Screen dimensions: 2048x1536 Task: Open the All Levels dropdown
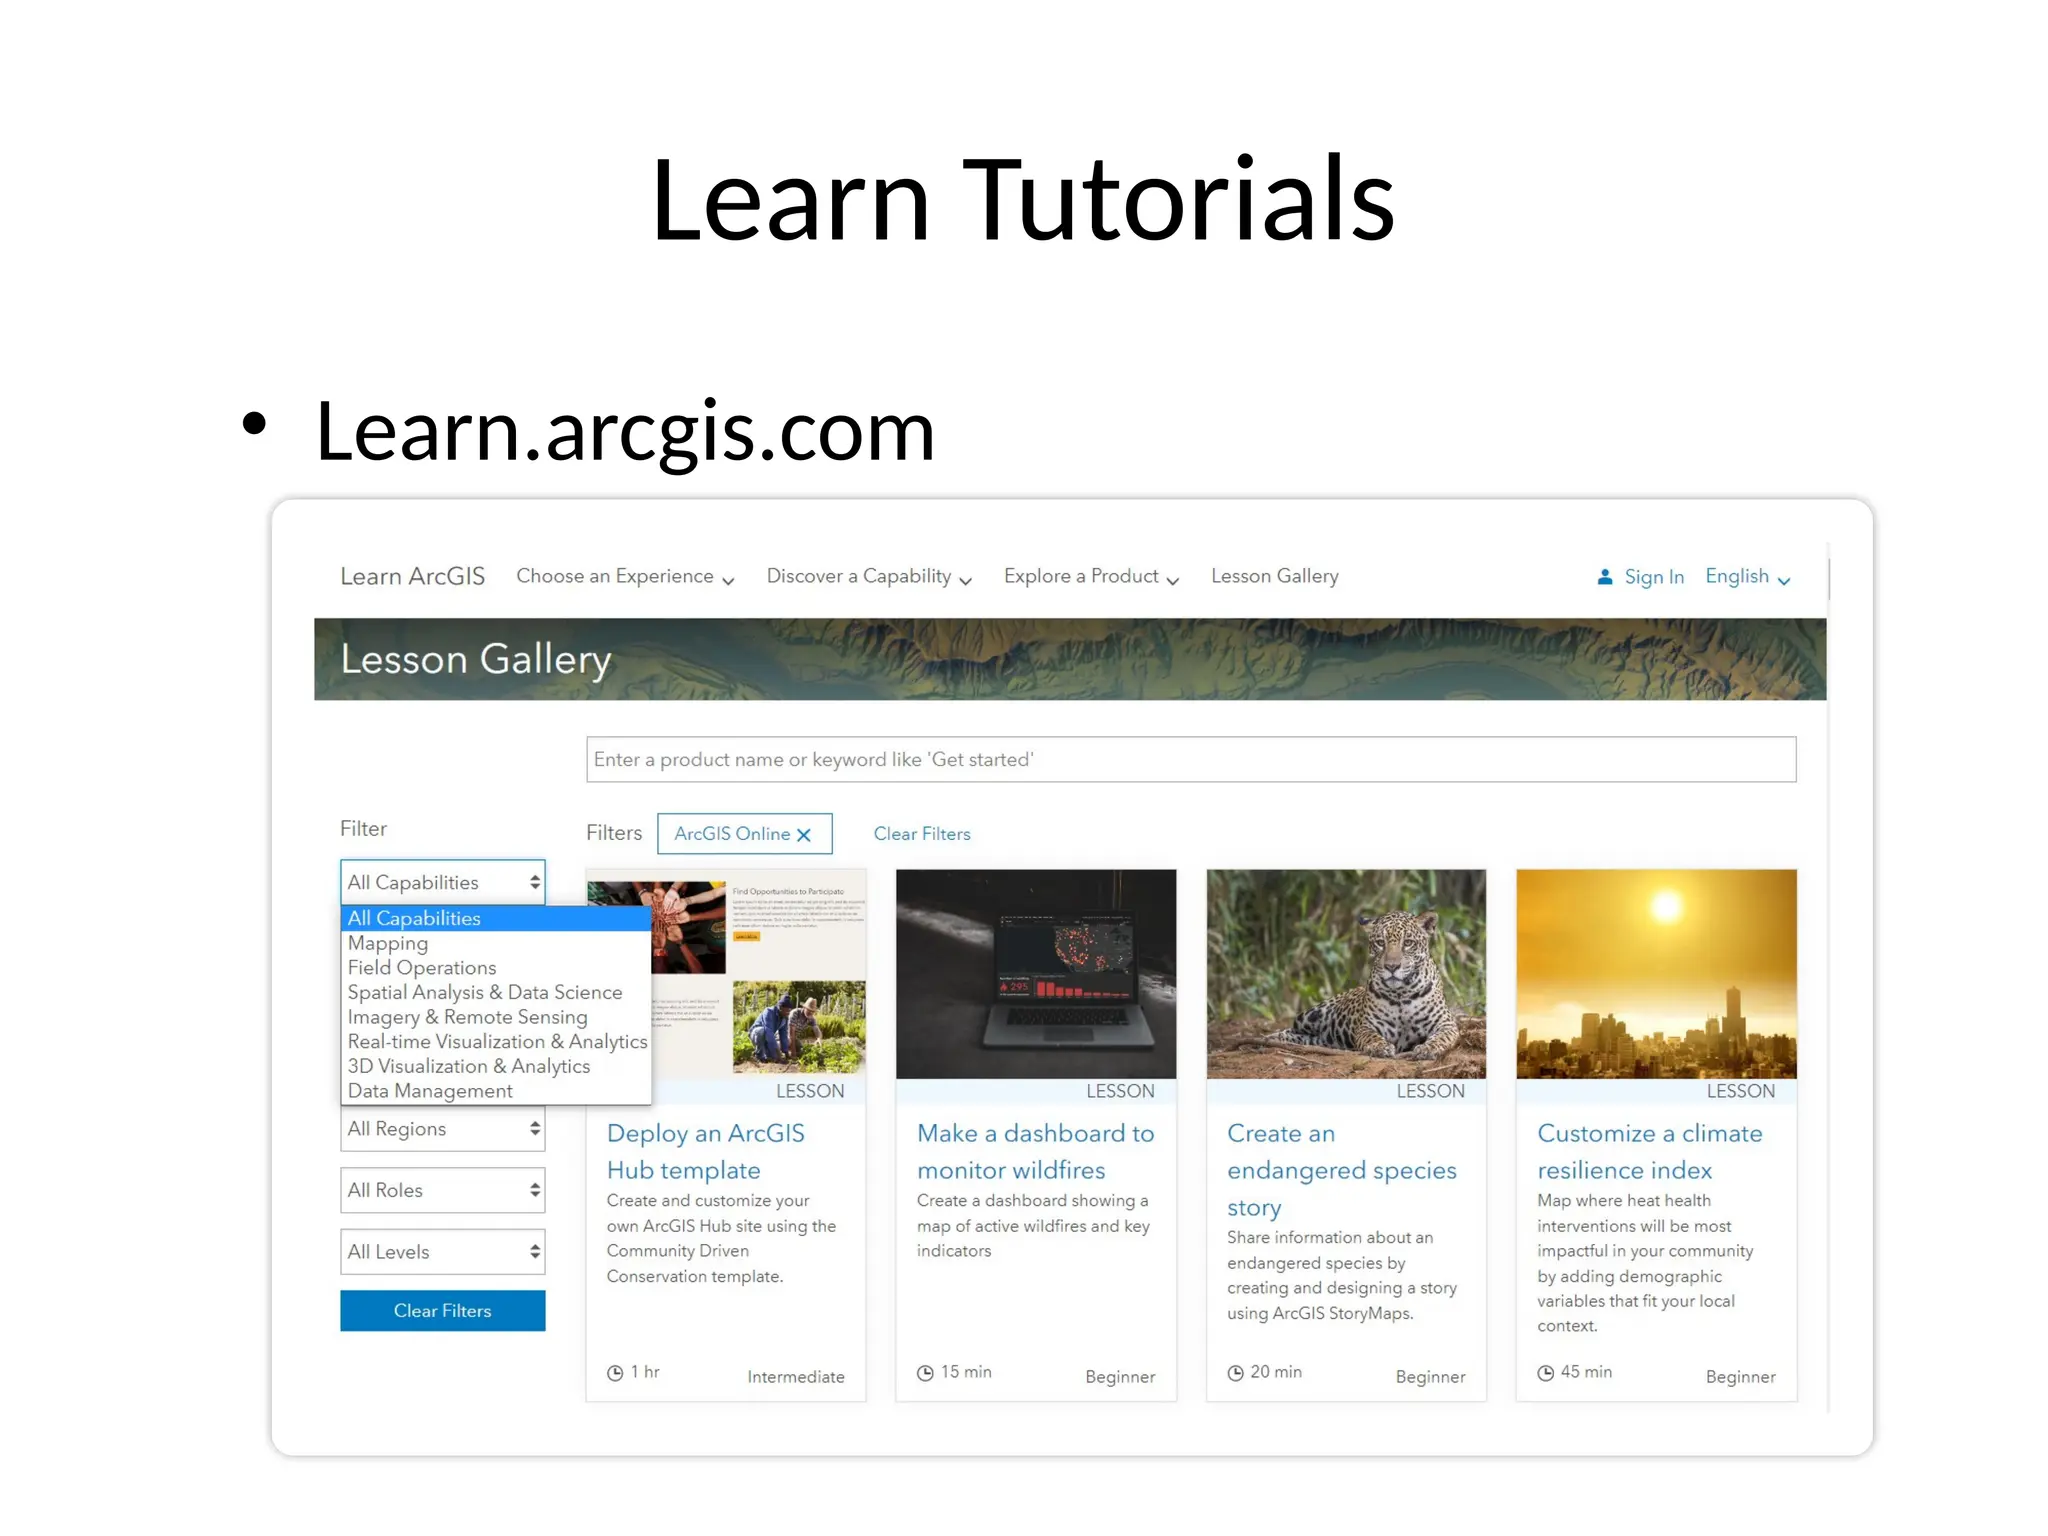pos(443,1252)
